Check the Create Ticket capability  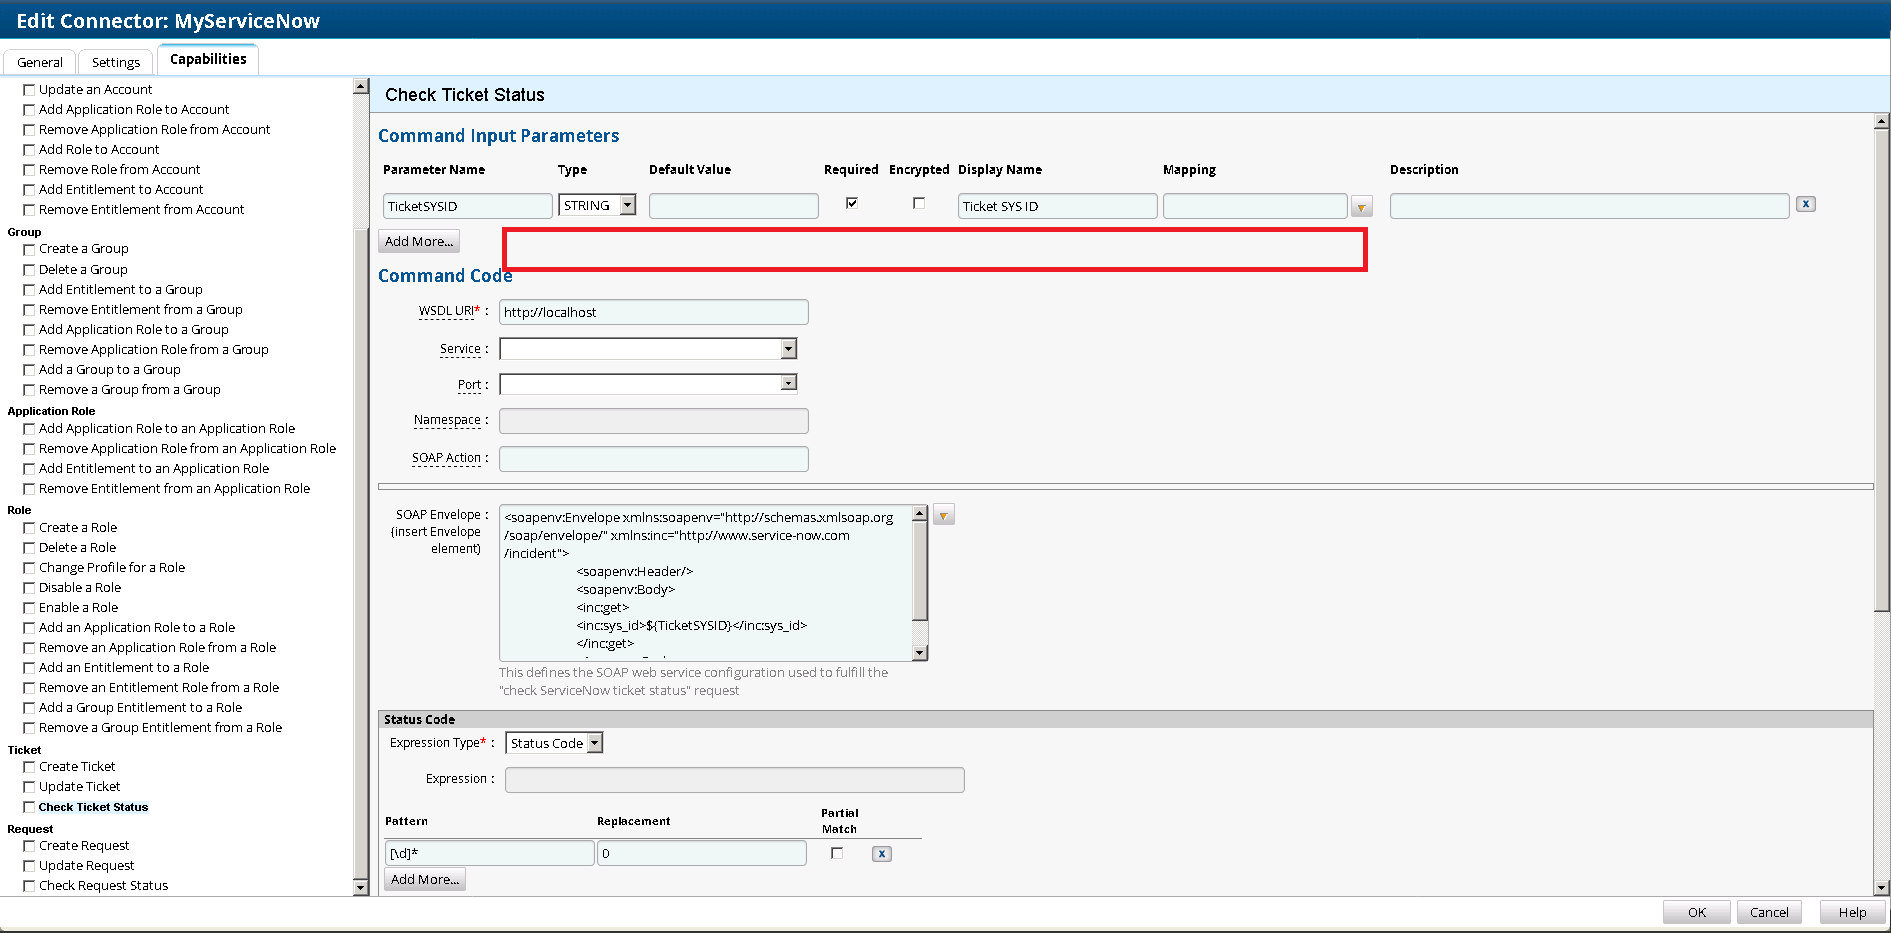30,767
